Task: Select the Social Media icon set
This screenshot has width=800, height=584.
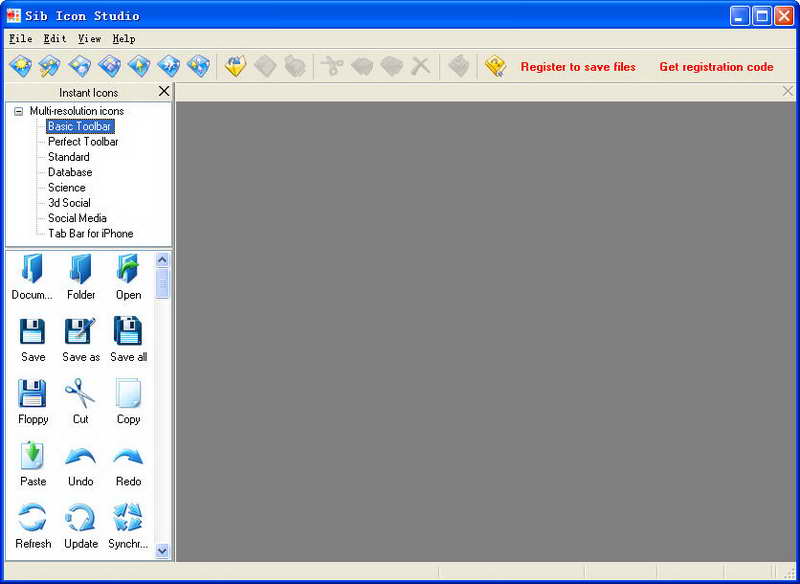Action: pyautogui.click(x=77, y=218)
